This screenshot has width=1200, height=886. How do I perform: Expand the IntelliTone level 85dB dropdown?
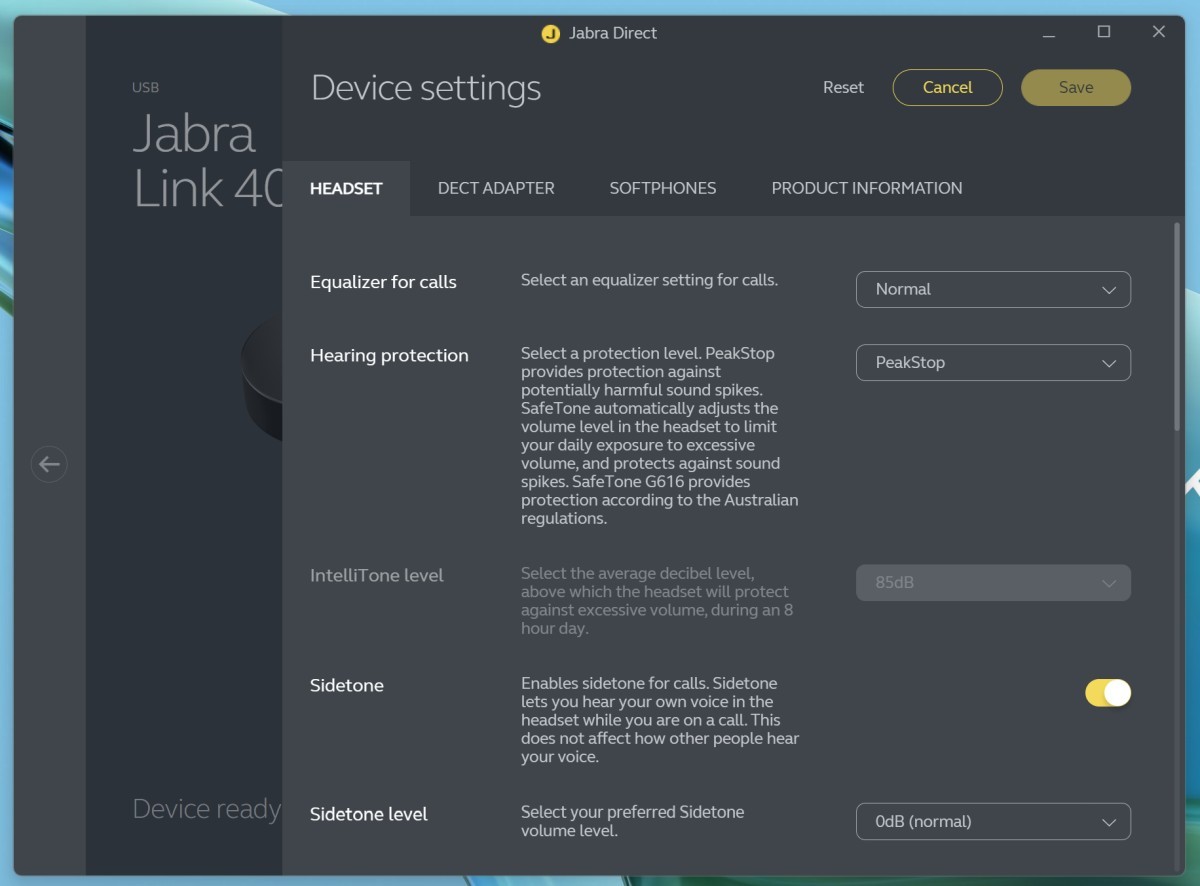[992, 582]
